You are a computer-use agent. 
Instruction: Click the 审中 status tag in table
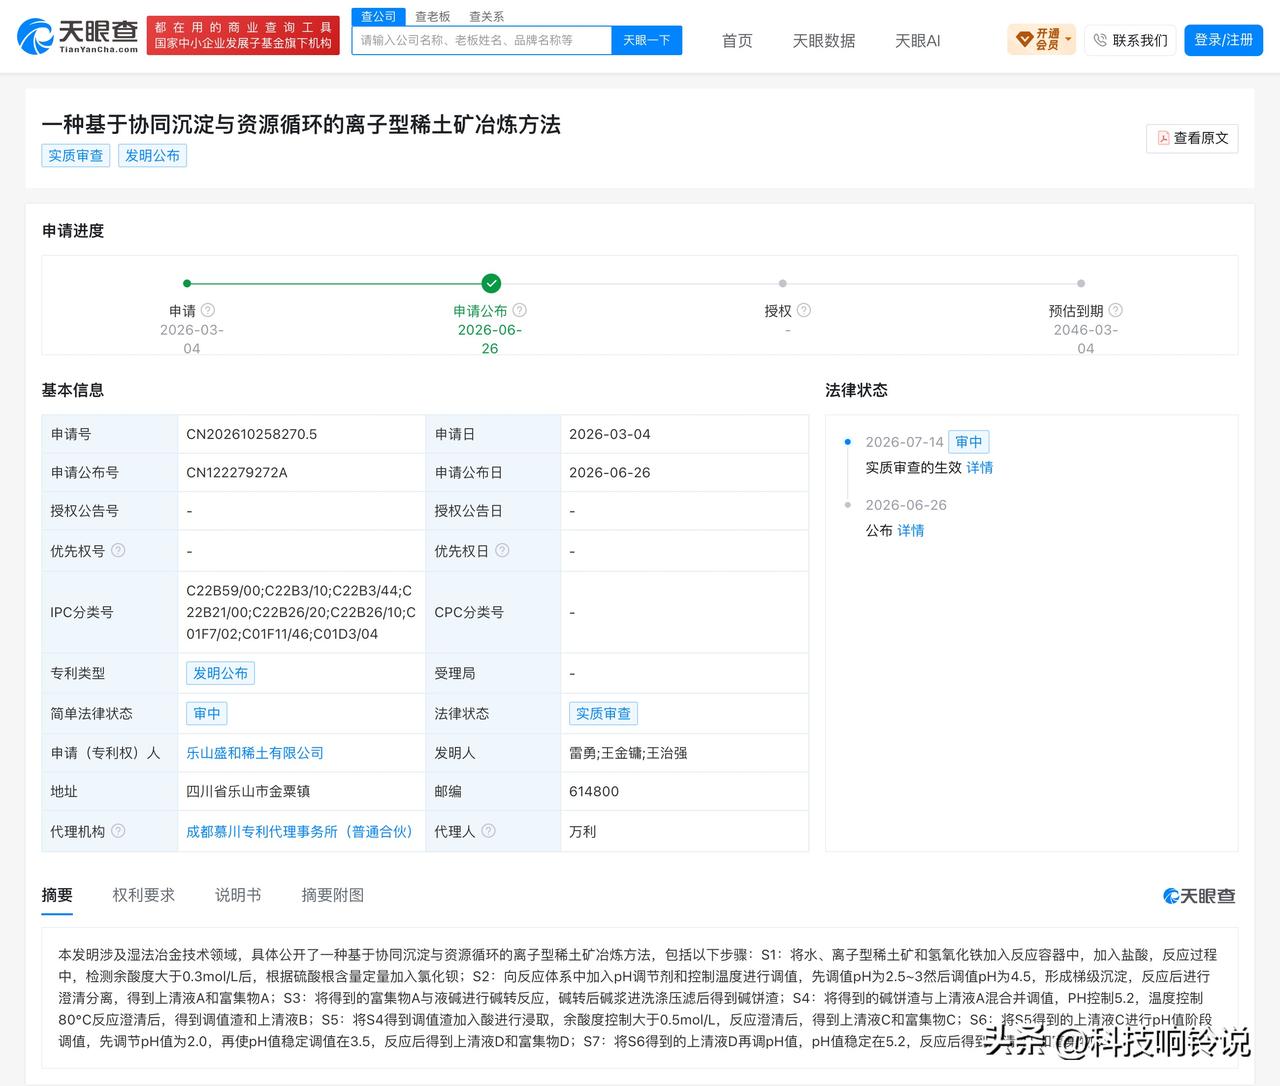pos(207,713)
